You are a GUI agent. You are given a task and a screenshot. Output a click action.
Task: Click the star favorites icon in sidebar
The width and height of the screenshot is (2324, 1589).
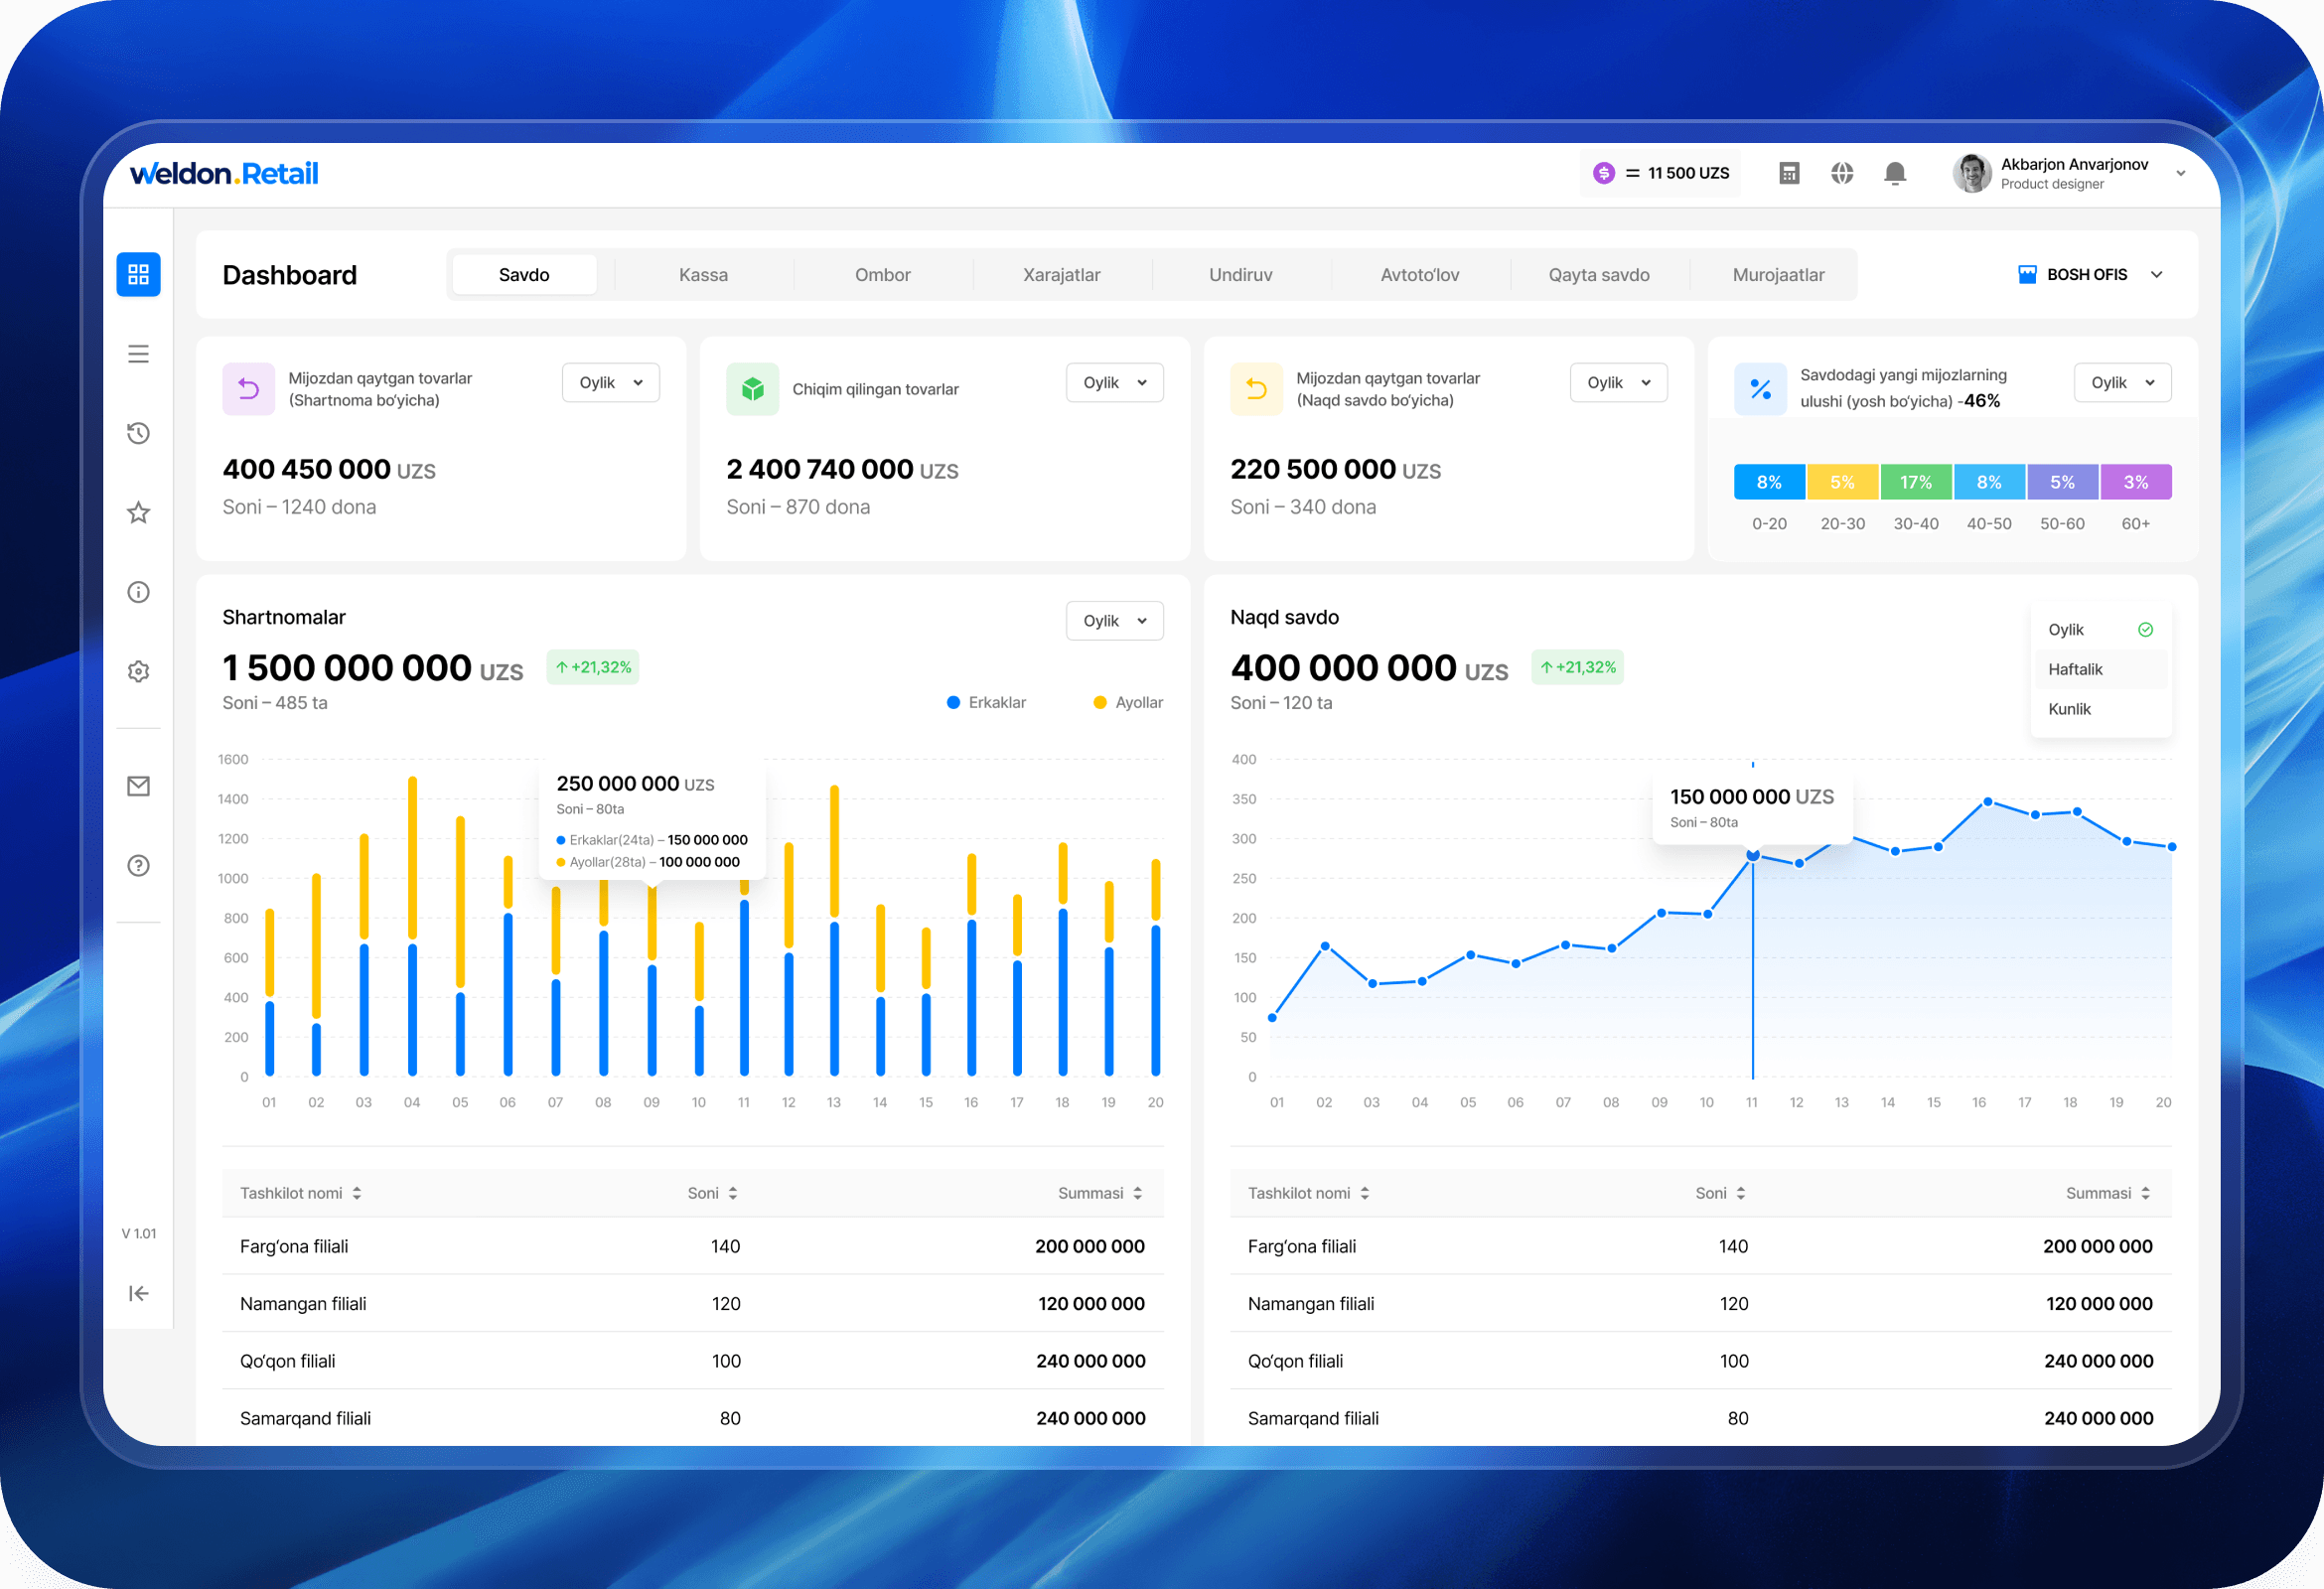click(138, 513)
